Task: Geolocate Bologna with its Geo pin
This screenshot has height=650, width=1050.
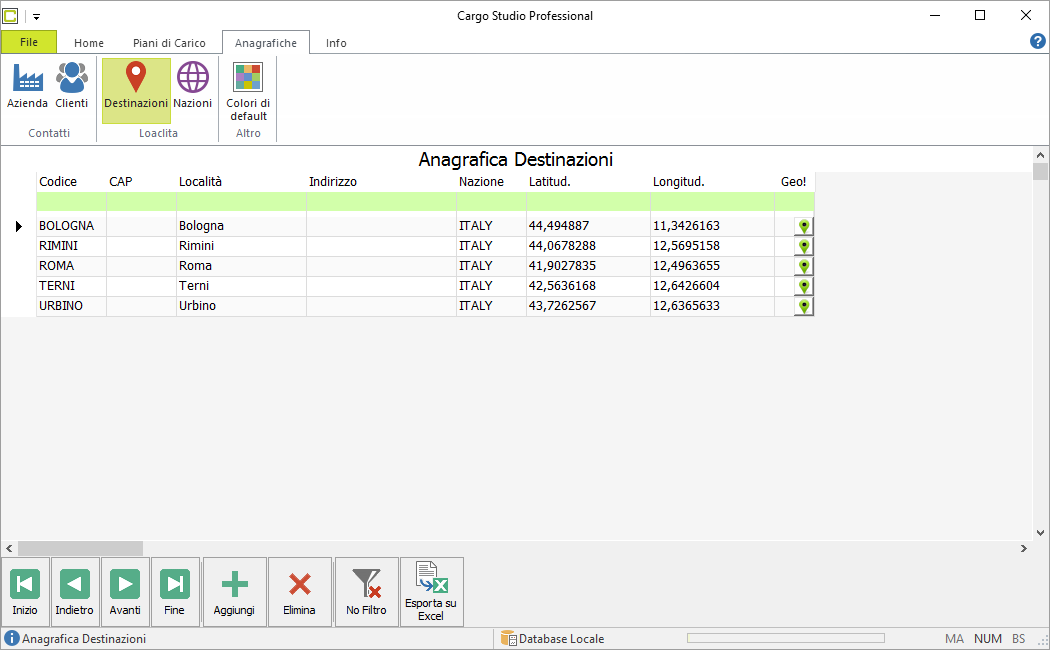Action: coord(804,226)
